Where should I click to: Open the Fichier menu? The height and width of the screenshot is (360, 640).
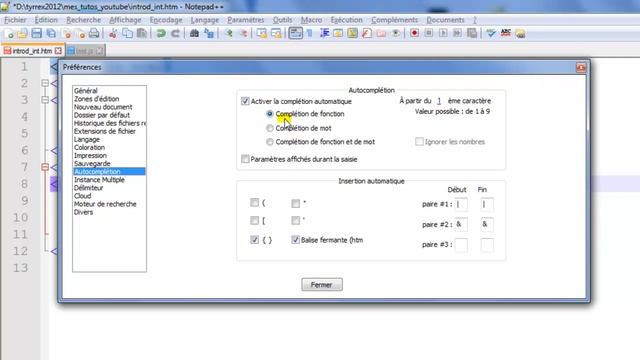click(15, 20)
